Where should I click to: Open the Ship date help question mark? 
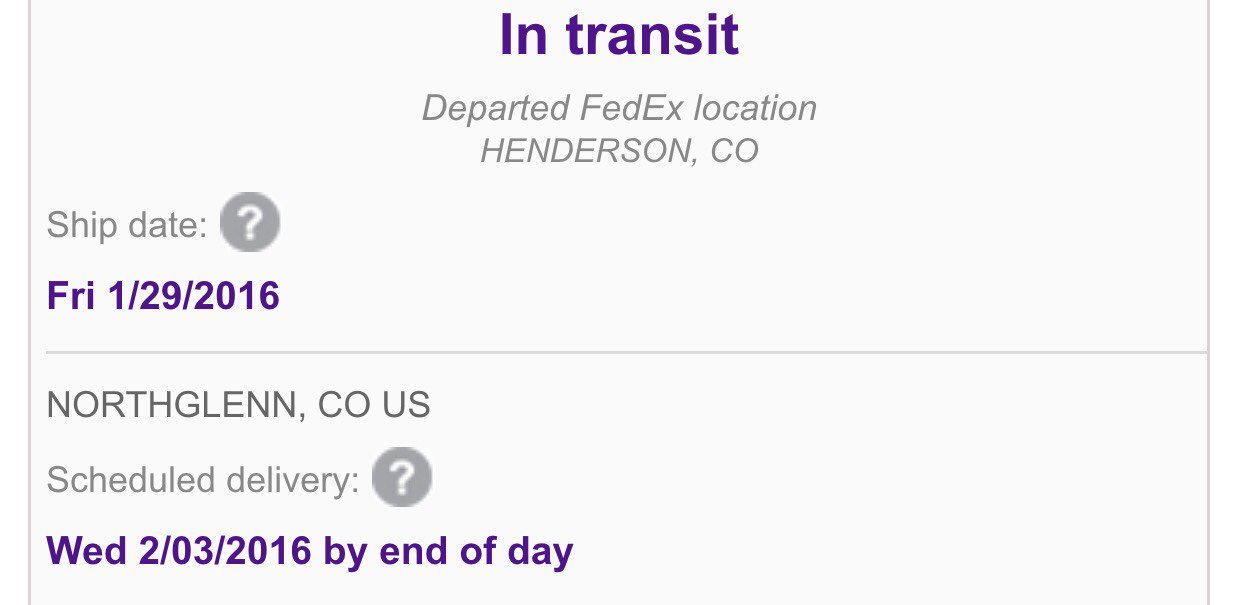(x=250, y=222)
